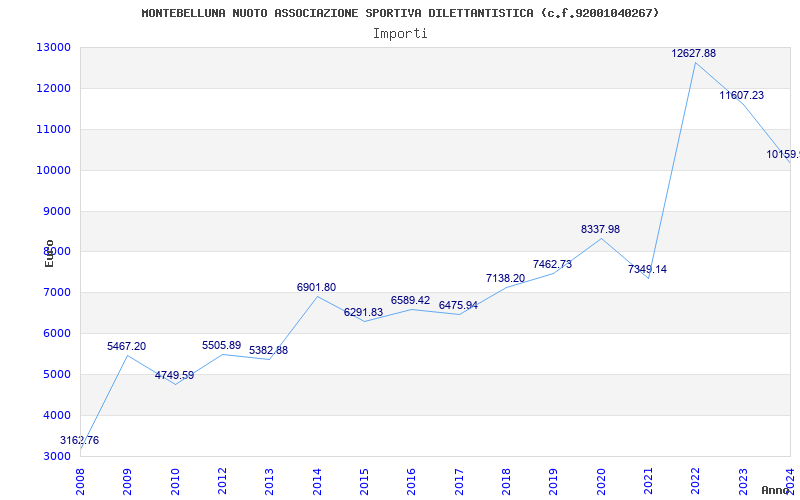Select the Montebelluna Nuoto chart title

click(x=401, y=13)
